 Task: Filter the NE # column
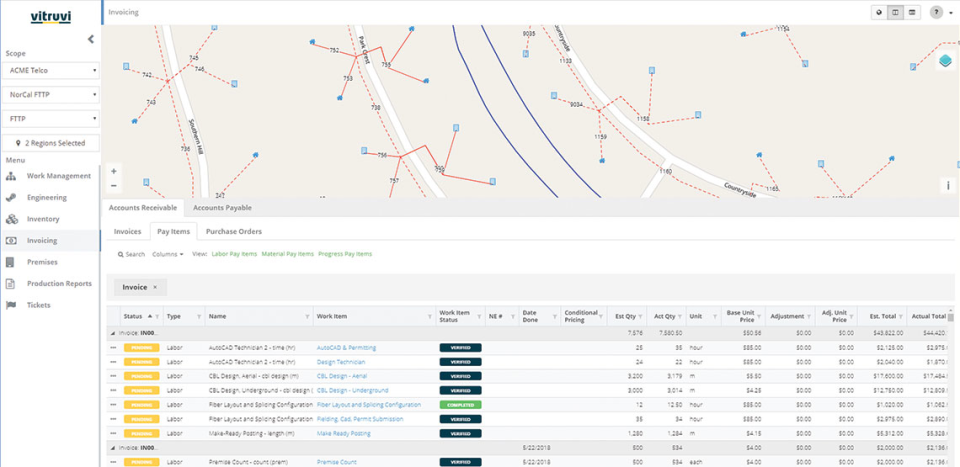click(x=512, y=317)
